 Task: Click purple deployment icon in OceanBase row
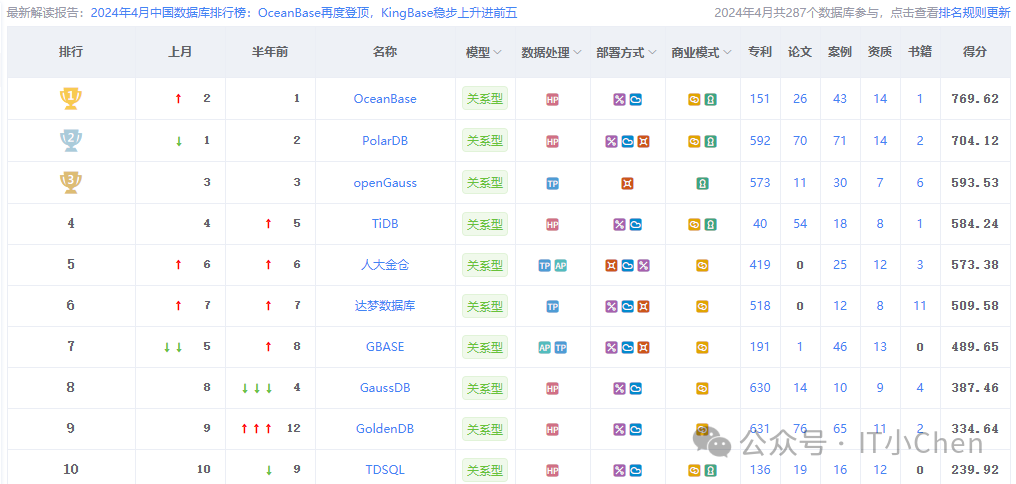[x=619, y=100]
